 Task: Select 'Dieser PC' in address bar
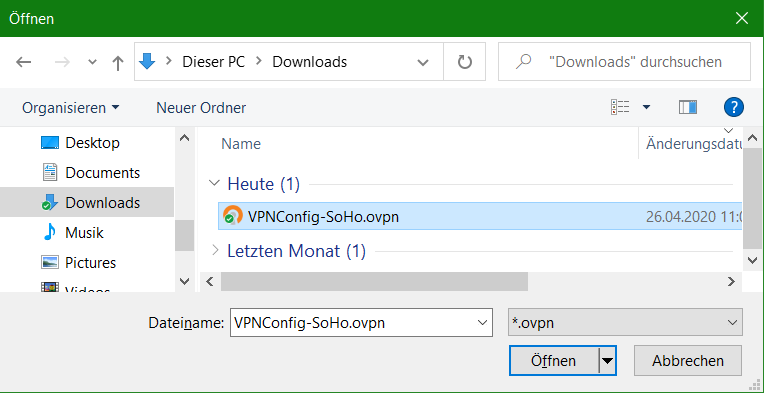pos(213,62)
